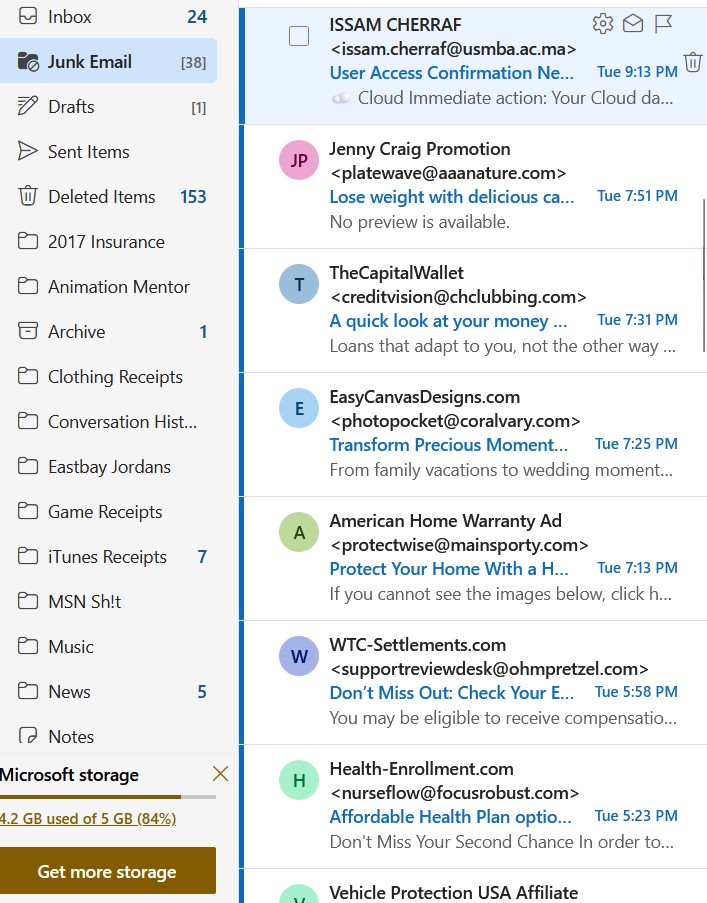
Task: Click the Deleted Items trash icon
Action: point(28,196)
